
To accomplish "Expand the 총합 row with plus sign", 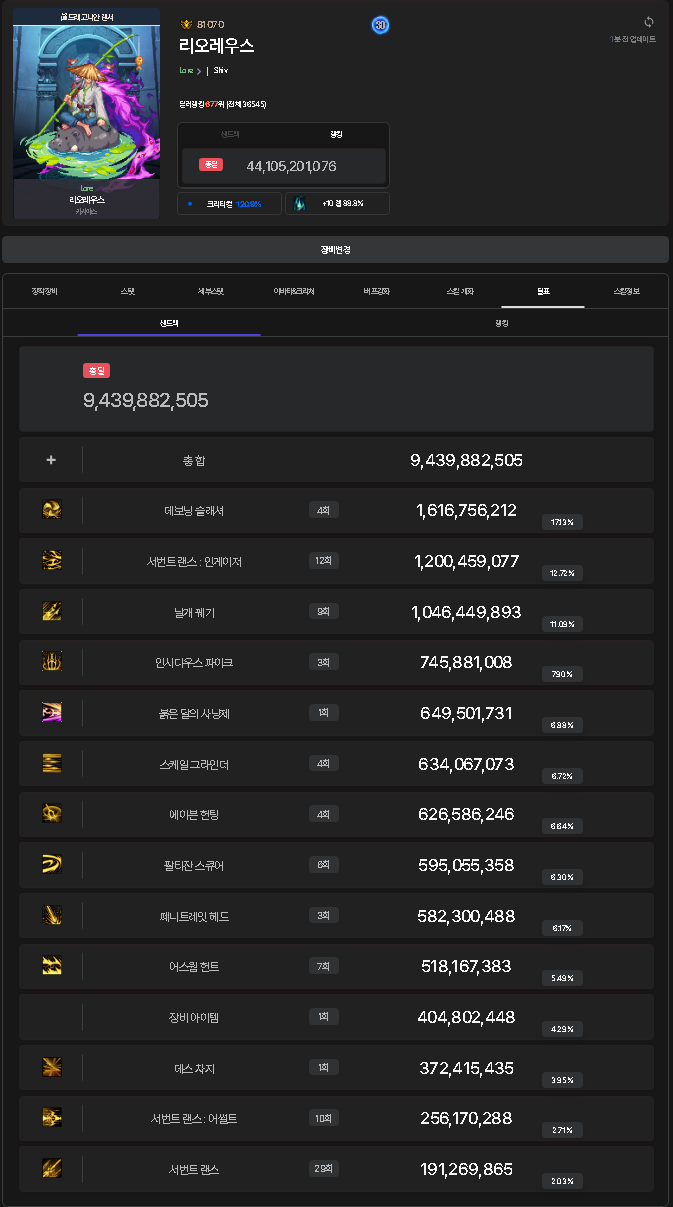I will tap(51, 460).
